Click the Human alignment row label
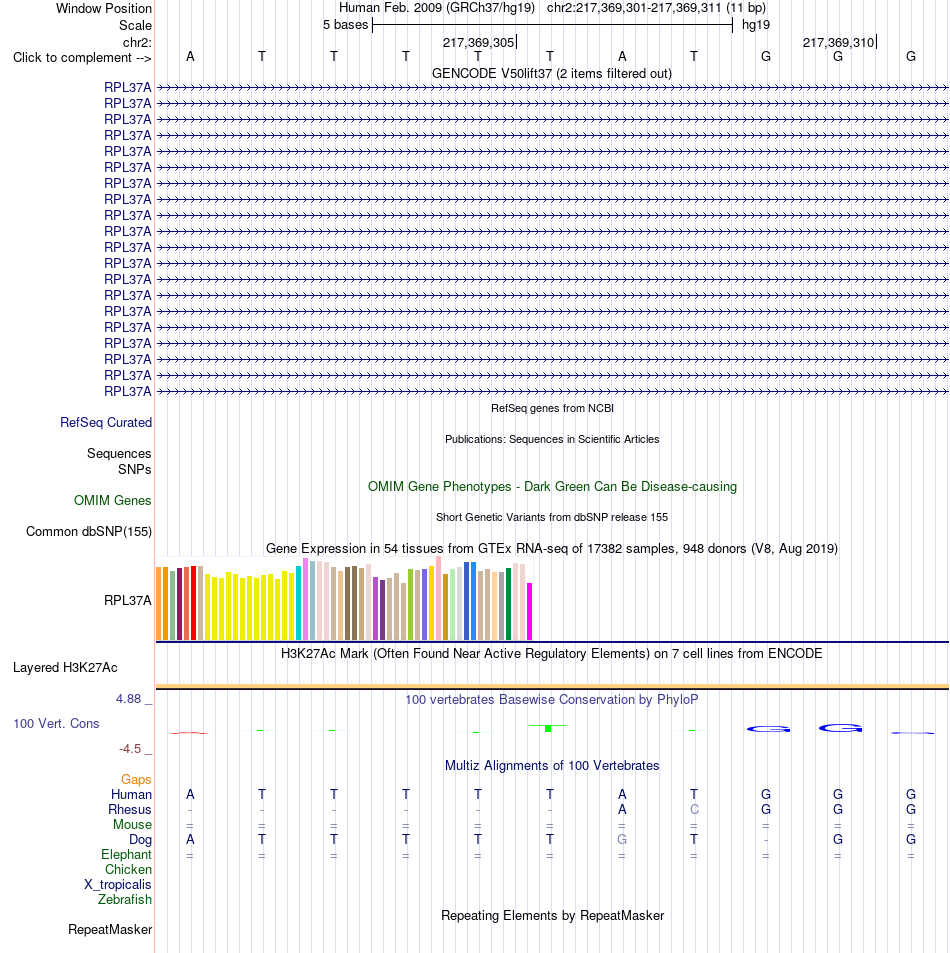This screenshot has height=953, width=950. [x=131, y=794]
